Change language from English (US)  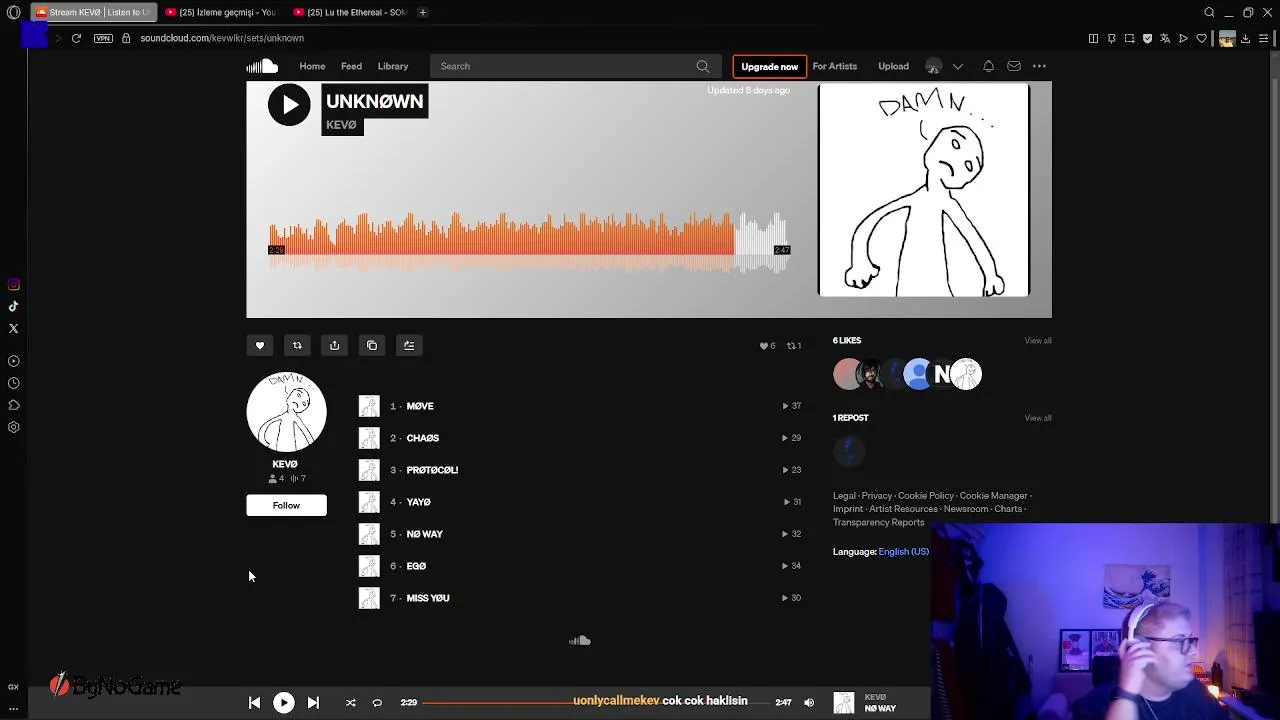(x=903, y=552)
